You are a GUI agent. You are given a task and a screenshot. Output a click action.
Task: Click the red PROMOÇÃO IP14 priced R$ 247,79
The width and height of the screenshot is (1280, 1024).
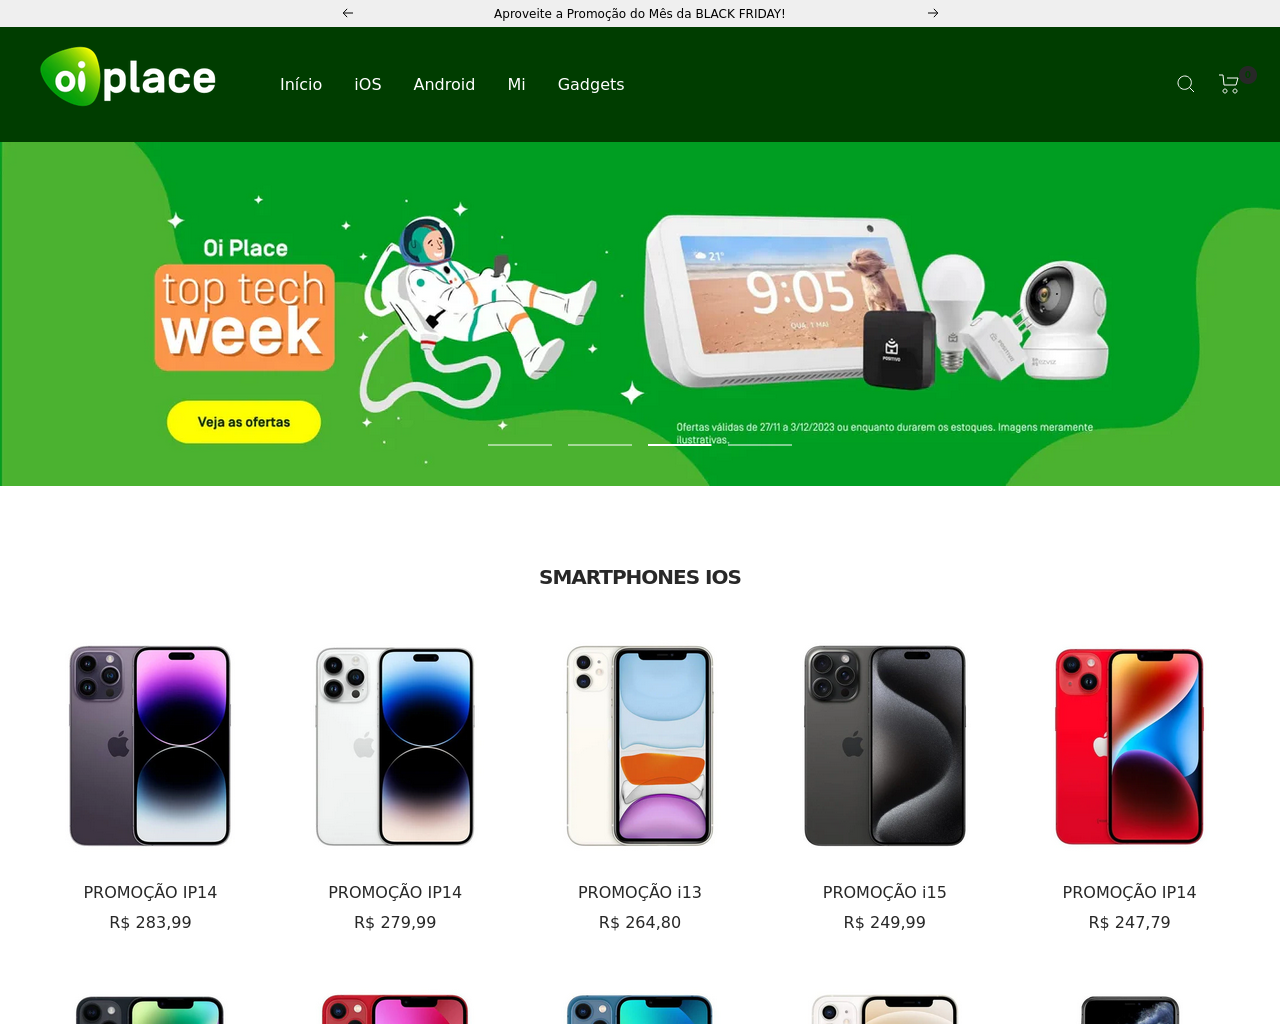1130,892
